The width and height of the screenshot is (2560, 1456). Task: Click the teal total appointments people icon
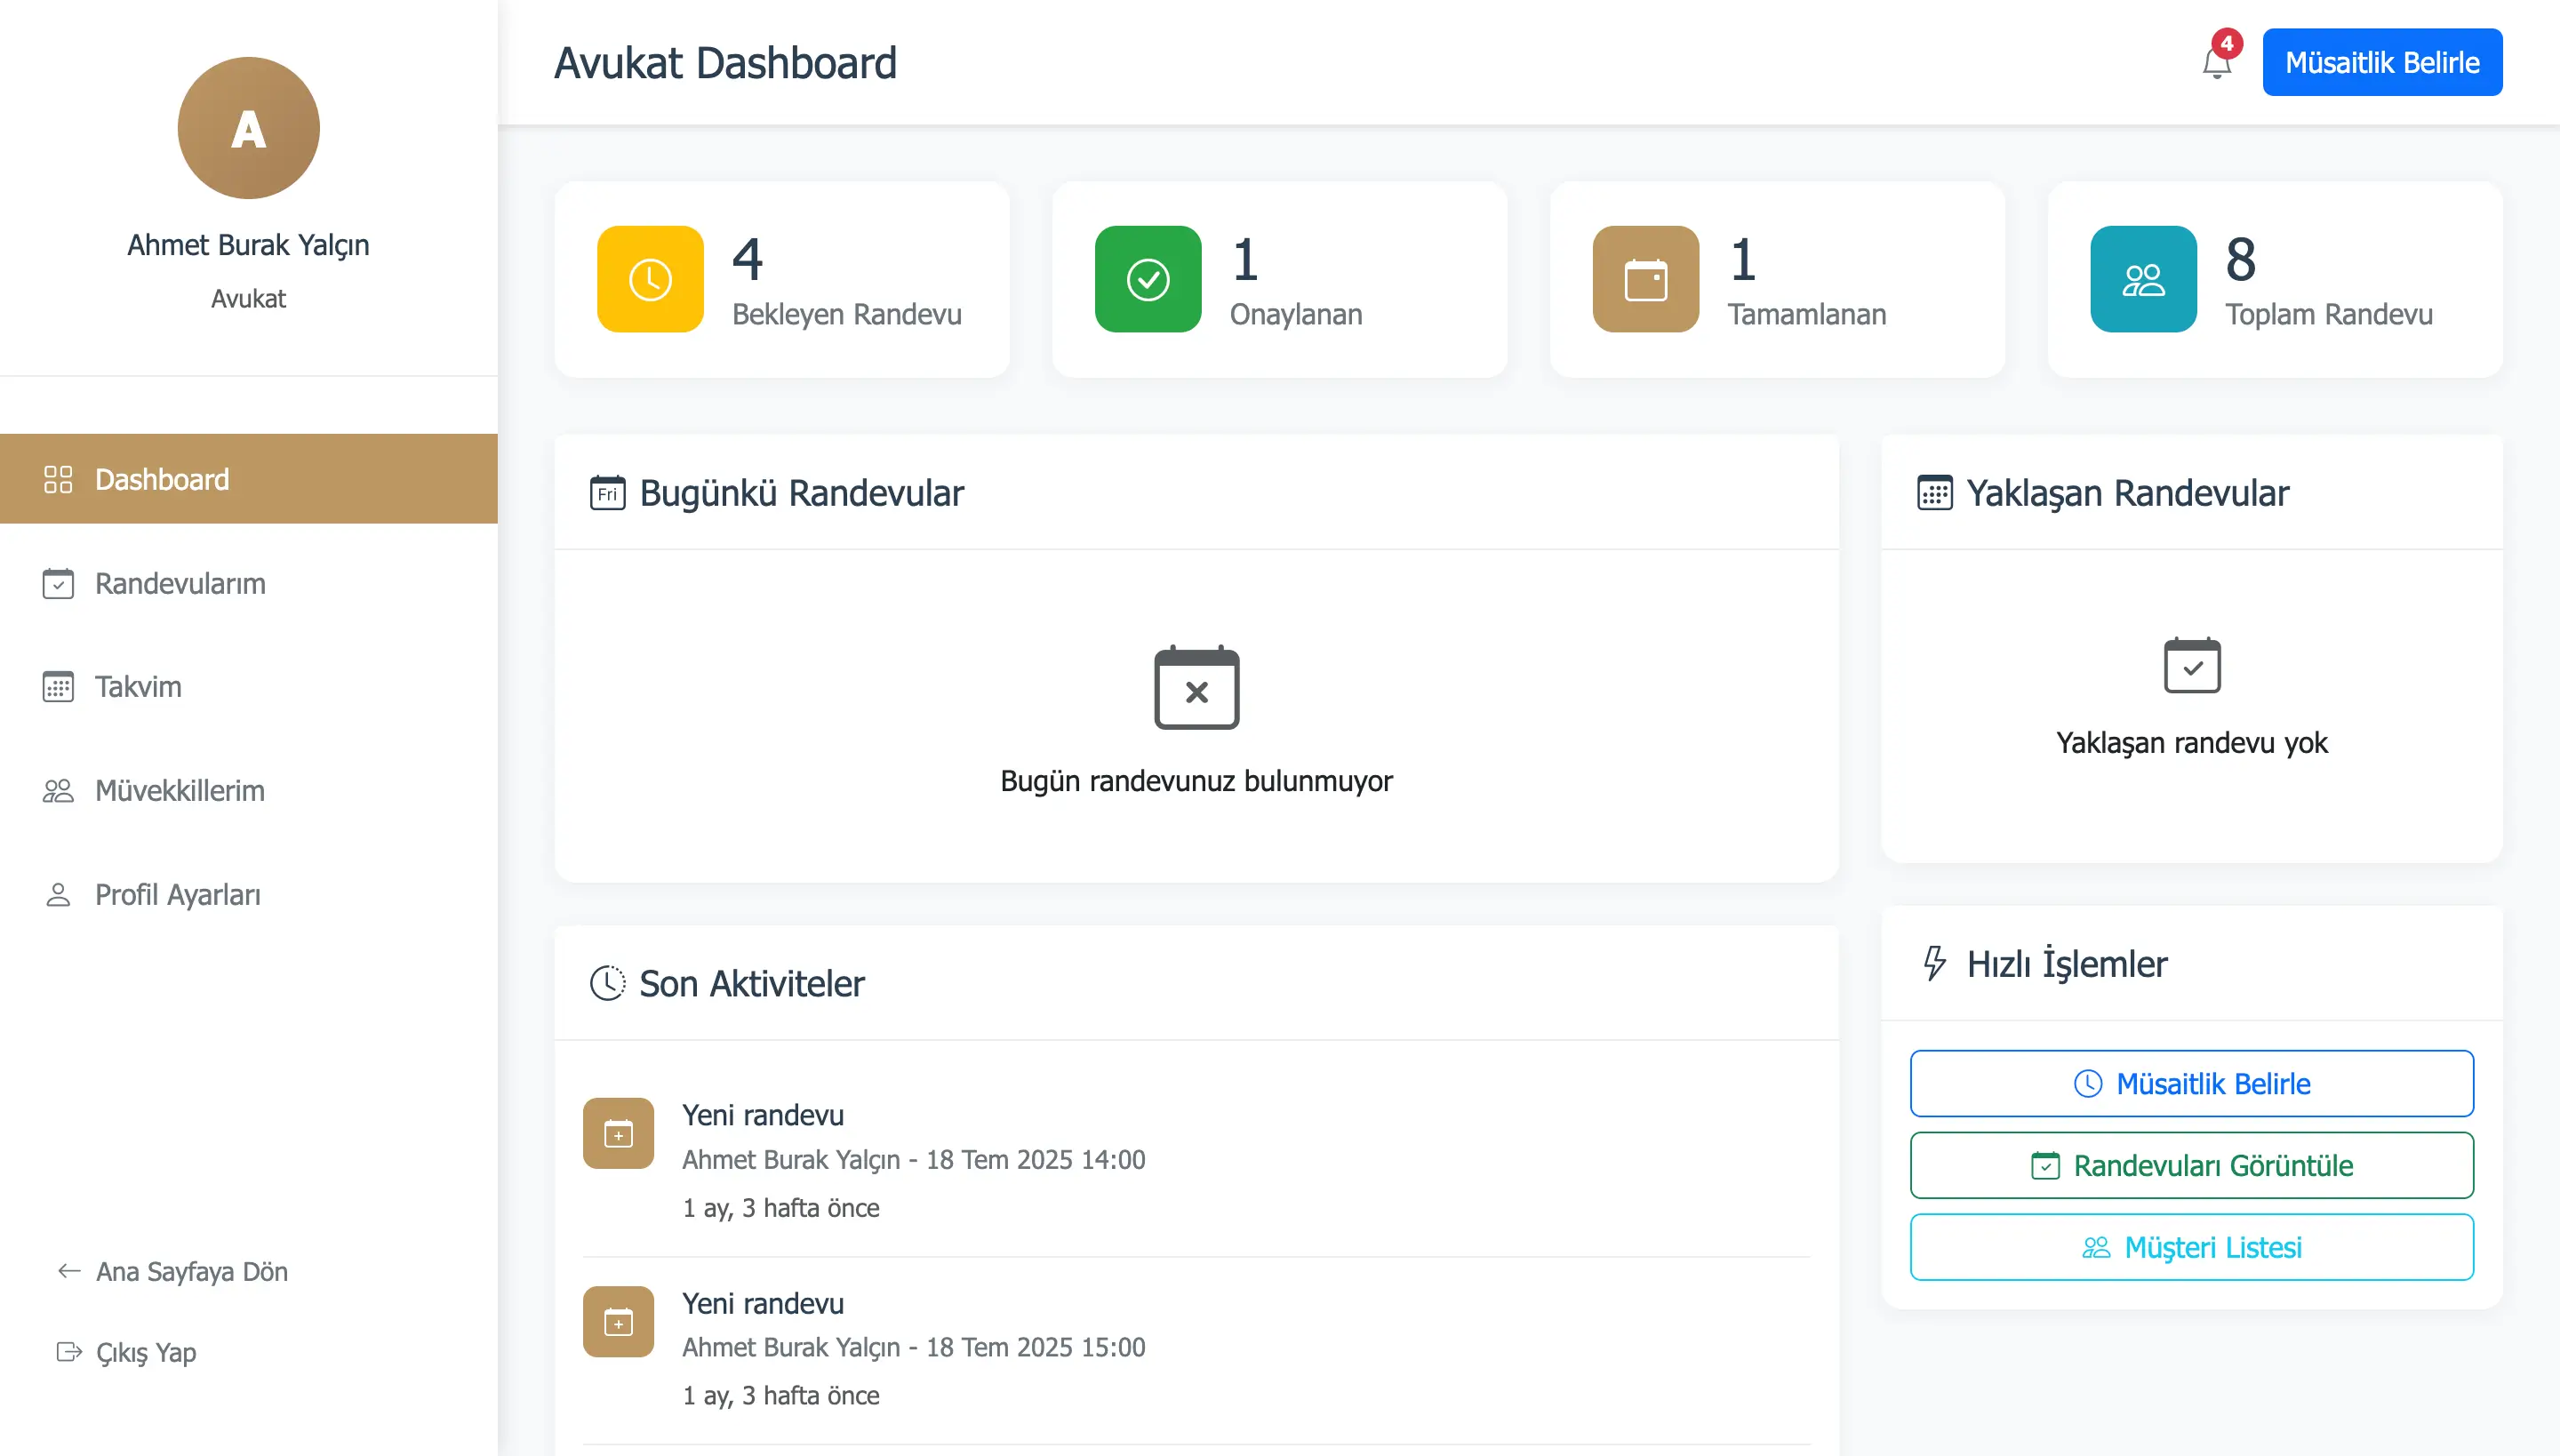(2142, 279)
